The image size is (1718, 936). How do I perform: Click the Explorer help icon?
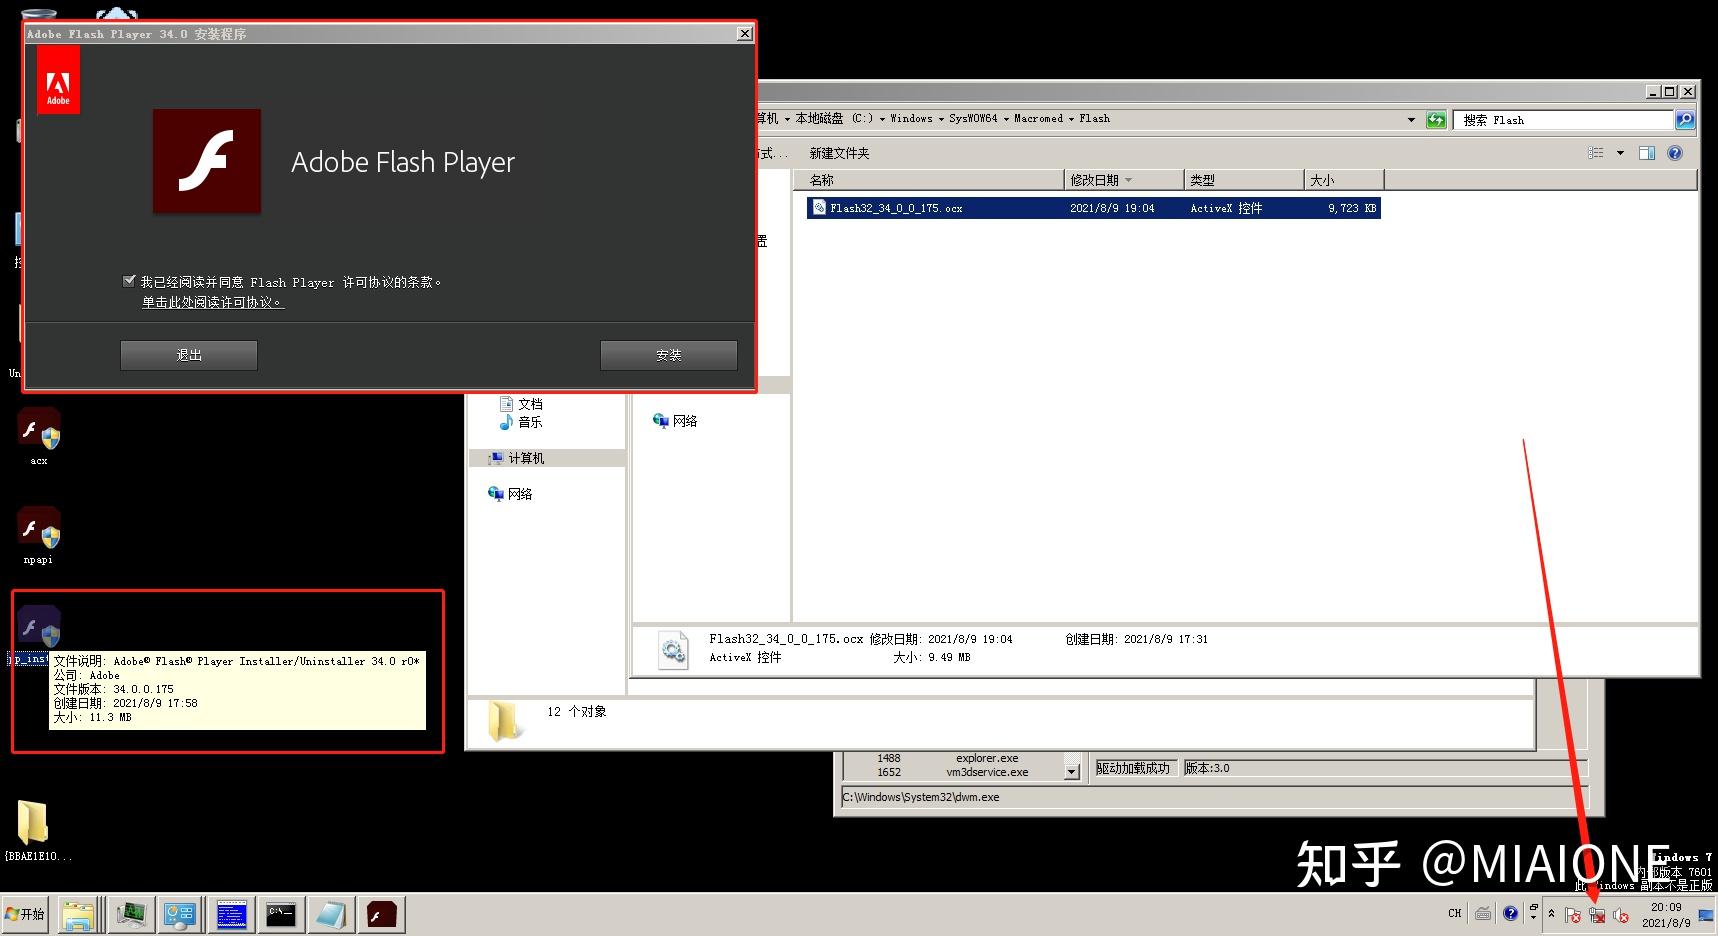[1675, 153]
